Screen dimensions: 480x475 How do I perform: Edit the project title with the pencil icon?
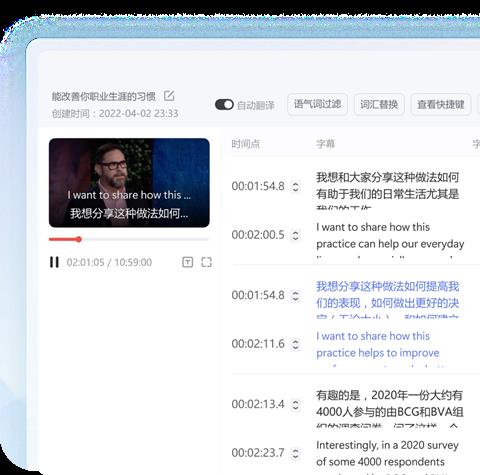169,96
